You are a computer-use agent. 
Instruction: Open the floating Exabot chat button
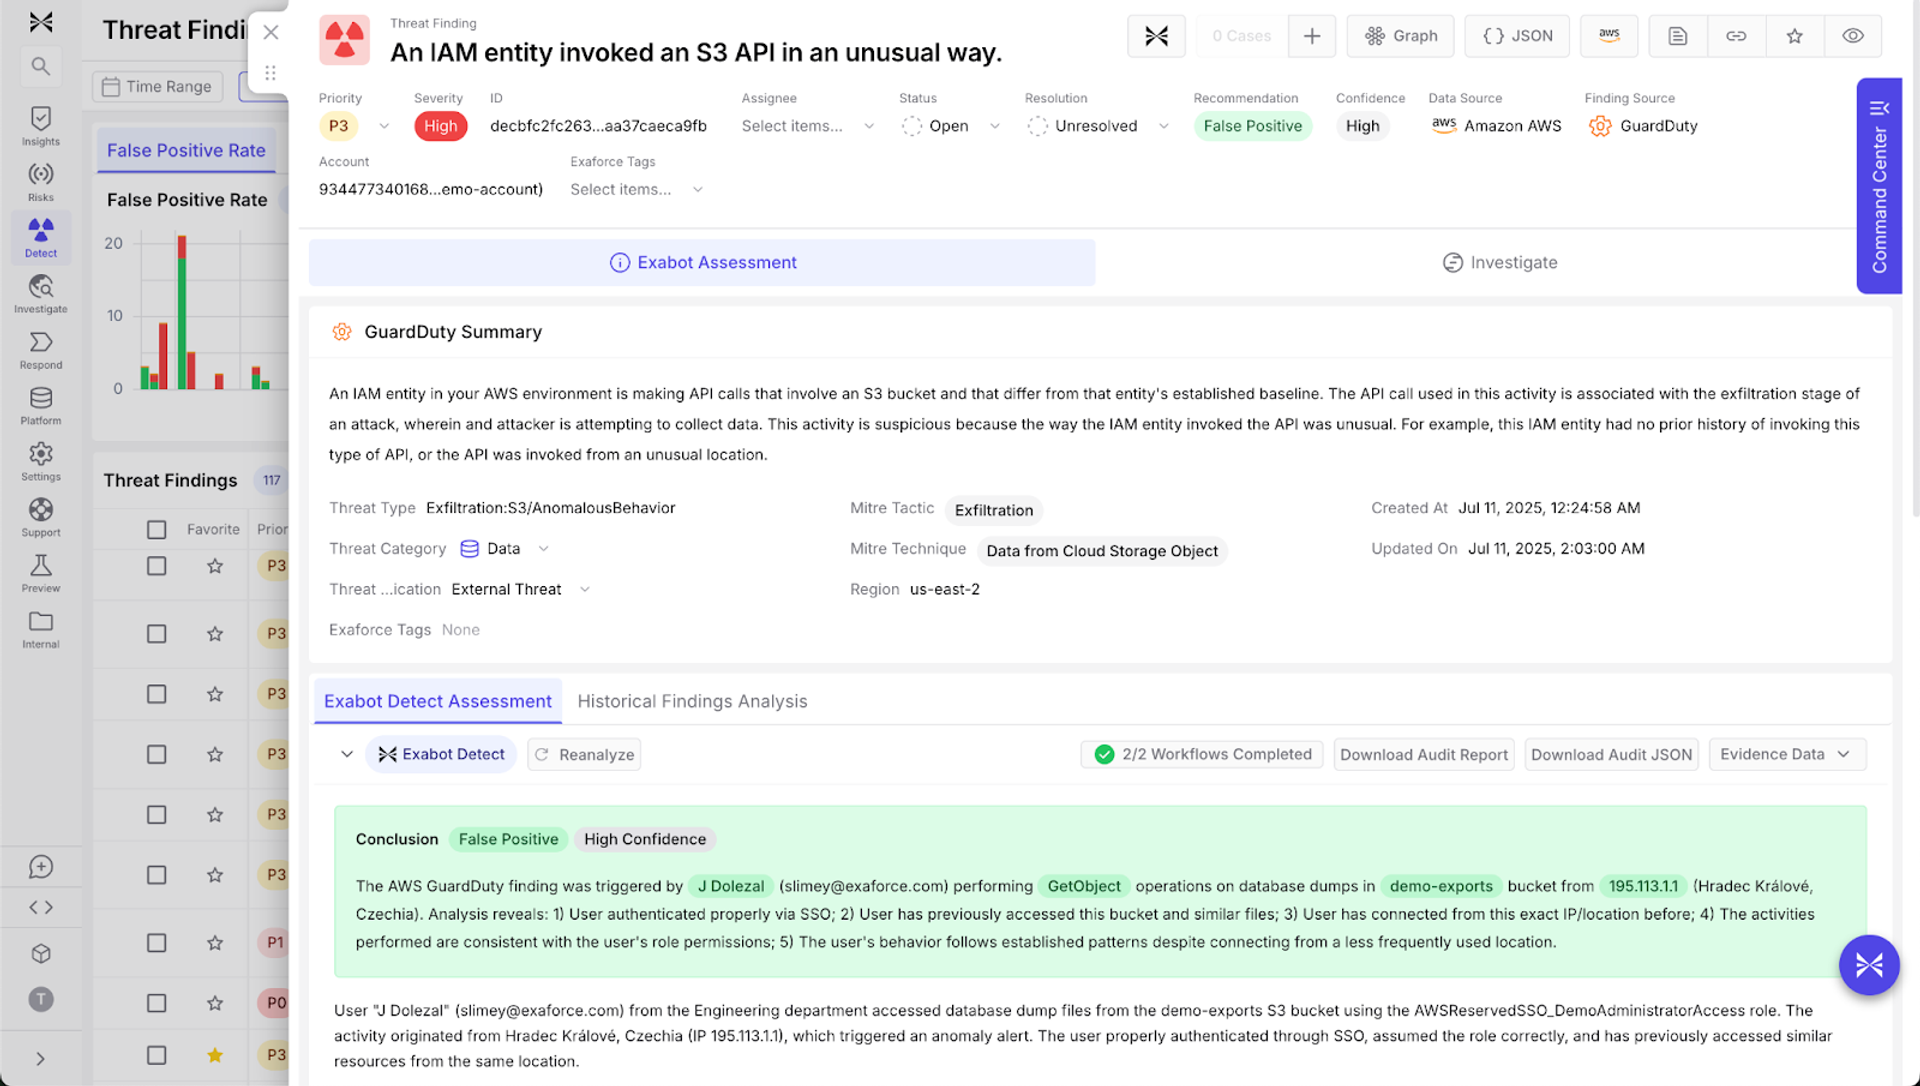(1869, 965)
